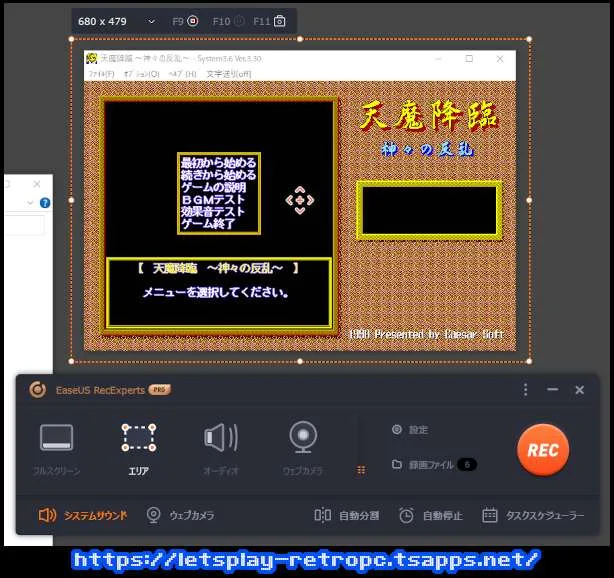Click the game window's title bar icon
Screen dimensions: 614x578
(92, 58)
